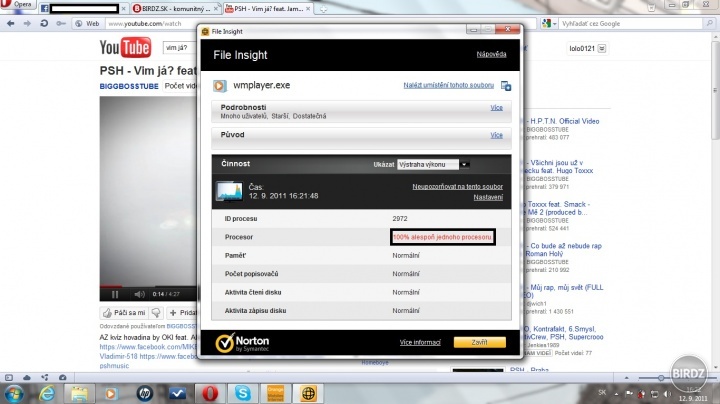Click the YouTube search box 'vim já?'
Viewport: 720px width, 404px height.
tap(180, 48)
